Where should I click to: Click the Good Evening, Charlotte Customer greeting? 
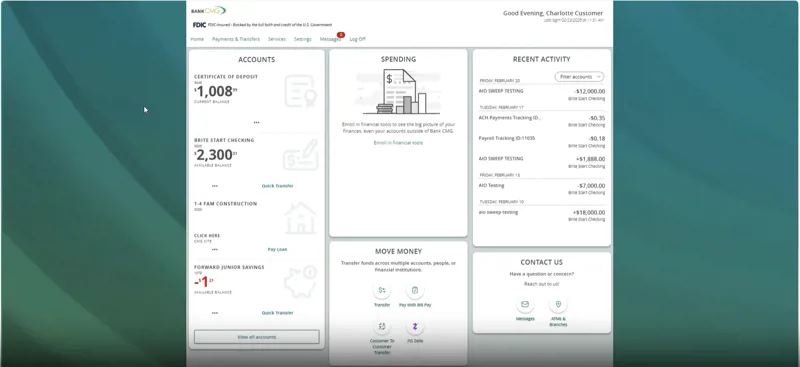(x=553, y=13)
